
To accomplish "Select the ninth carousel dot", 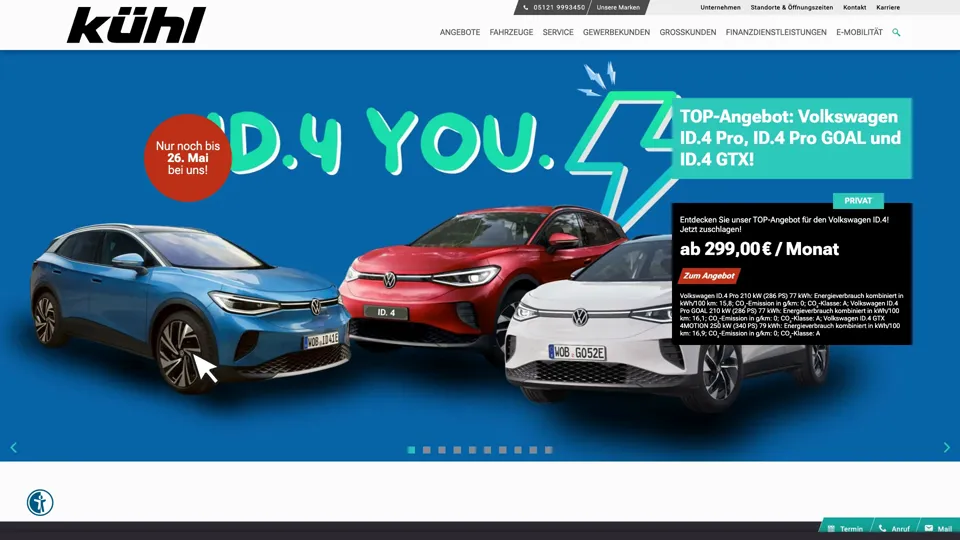I will click(x=533, y=450).
